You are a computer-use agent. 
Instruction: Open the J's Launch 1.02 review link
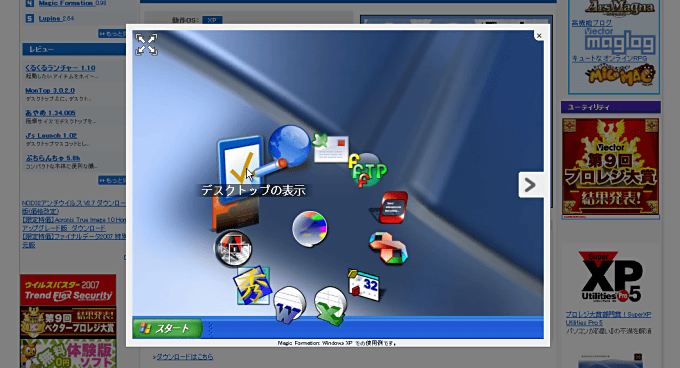click(51, 136)
